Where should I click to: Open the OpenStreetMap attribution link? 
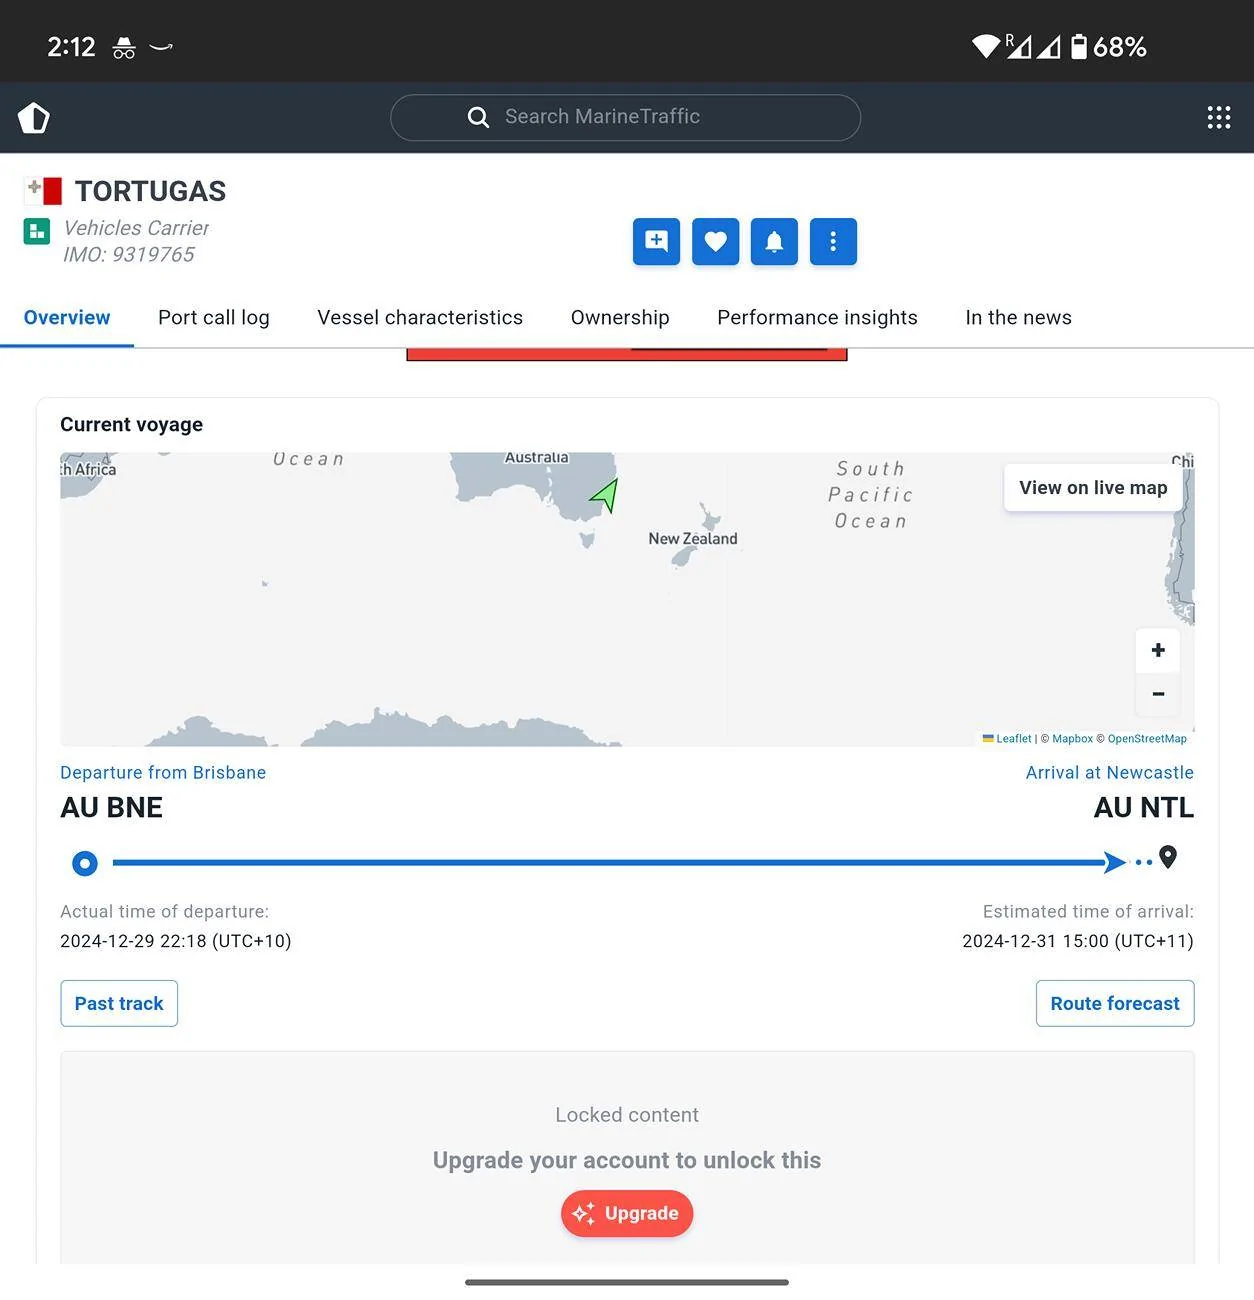pyautogui.click(x=1147, y=739)
